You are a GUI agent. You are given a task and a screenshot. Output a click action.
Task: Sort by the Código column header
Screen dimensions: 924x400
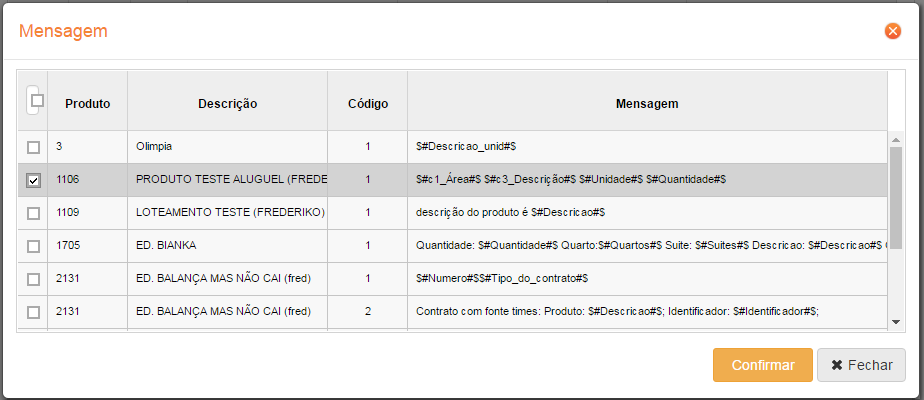[x=367, y=103]
